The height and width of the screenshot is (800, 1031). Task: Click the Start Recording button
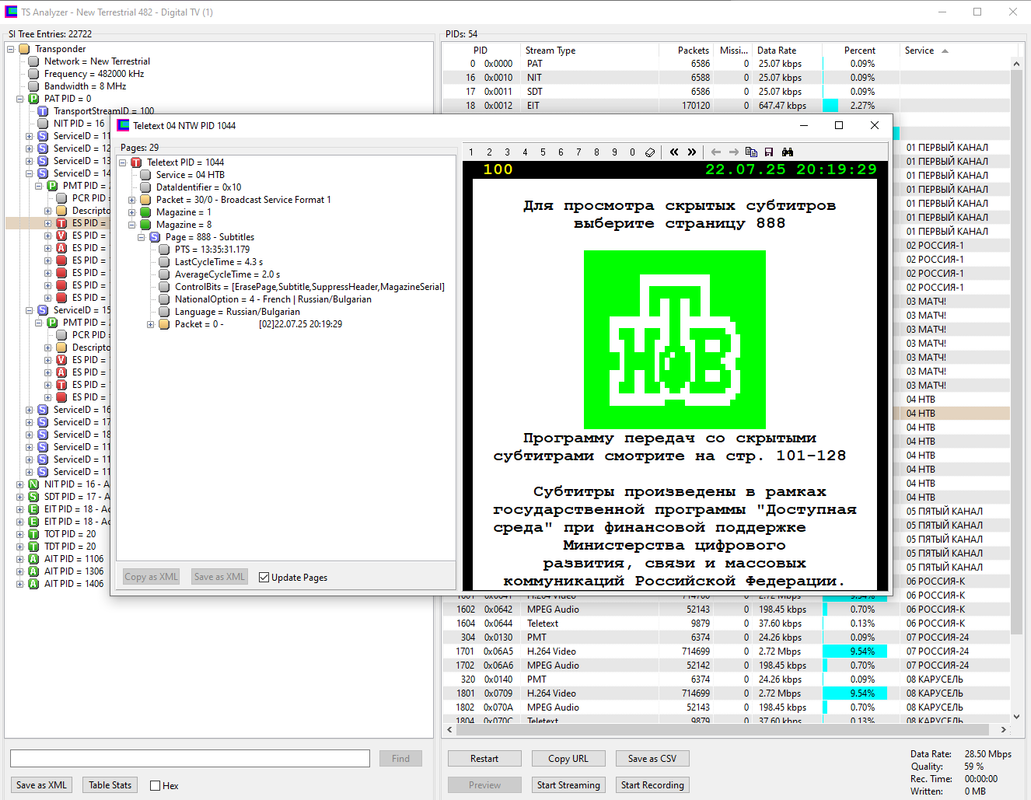click(x=652, y=785)
